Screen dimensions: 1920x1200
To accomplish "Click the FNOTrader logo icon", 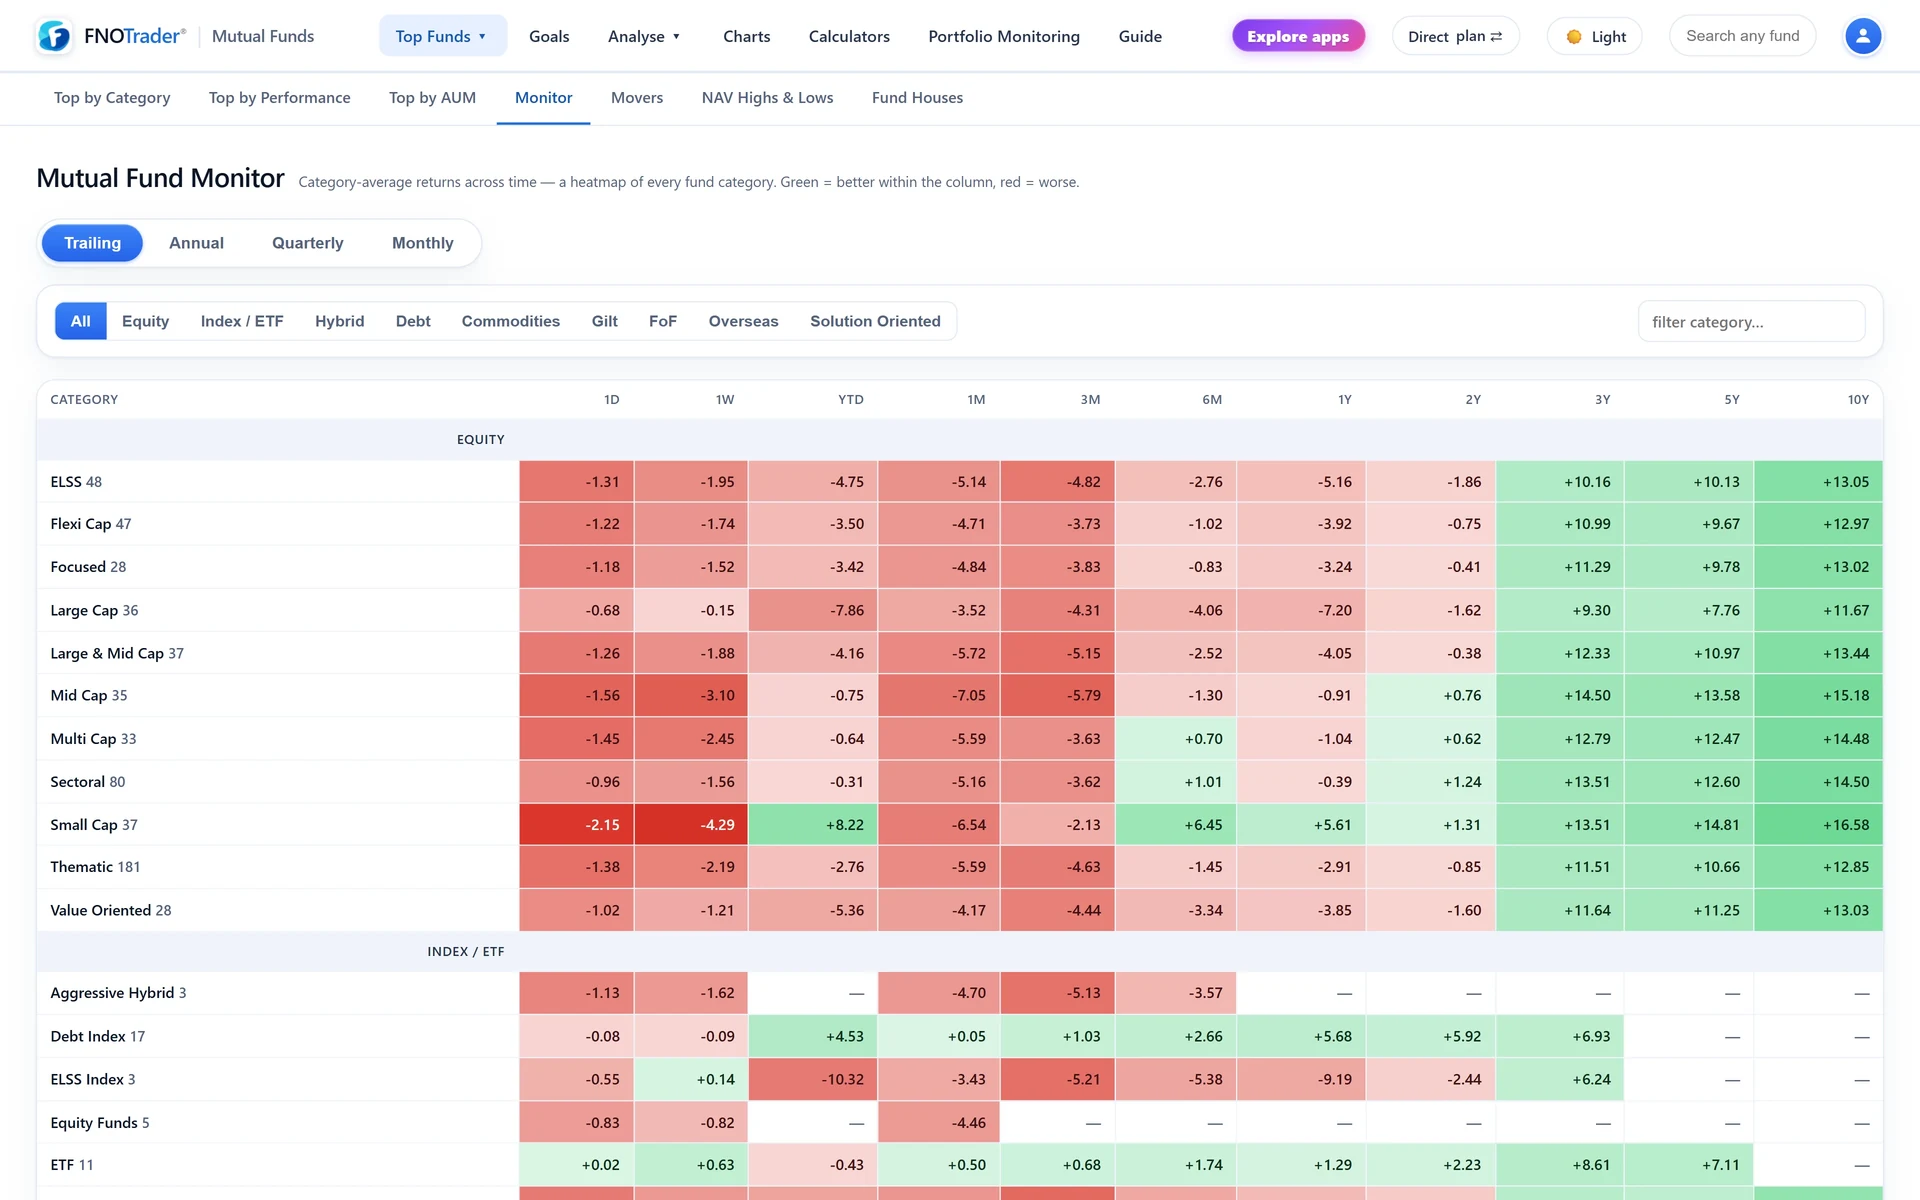I will tap(54, 36).
